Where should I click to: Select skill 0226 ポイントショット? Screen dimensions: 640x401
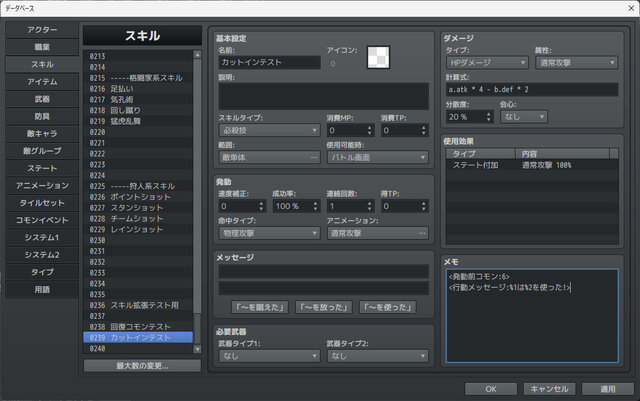[138, 197]
